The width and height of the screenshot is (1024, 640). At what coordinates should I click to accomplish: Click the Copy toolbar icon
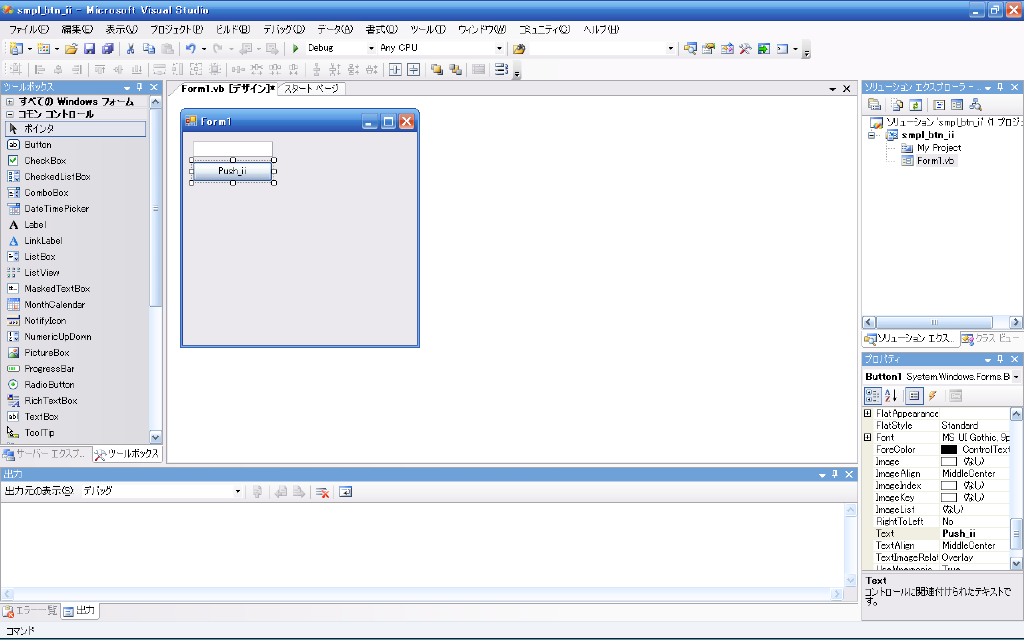[x=149, y=48]
